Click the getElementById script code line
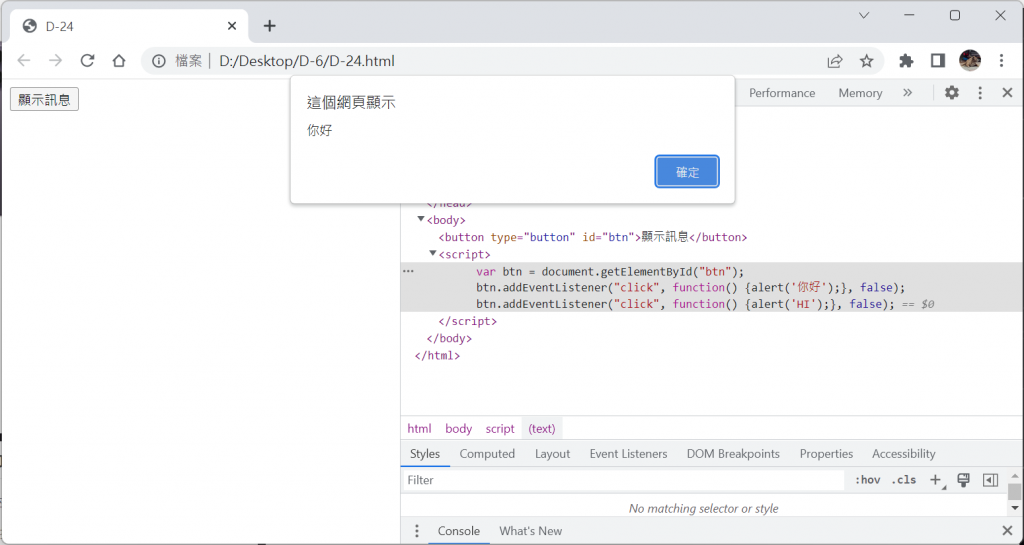This screenshot has height=545, width=1024. point(610,272)
